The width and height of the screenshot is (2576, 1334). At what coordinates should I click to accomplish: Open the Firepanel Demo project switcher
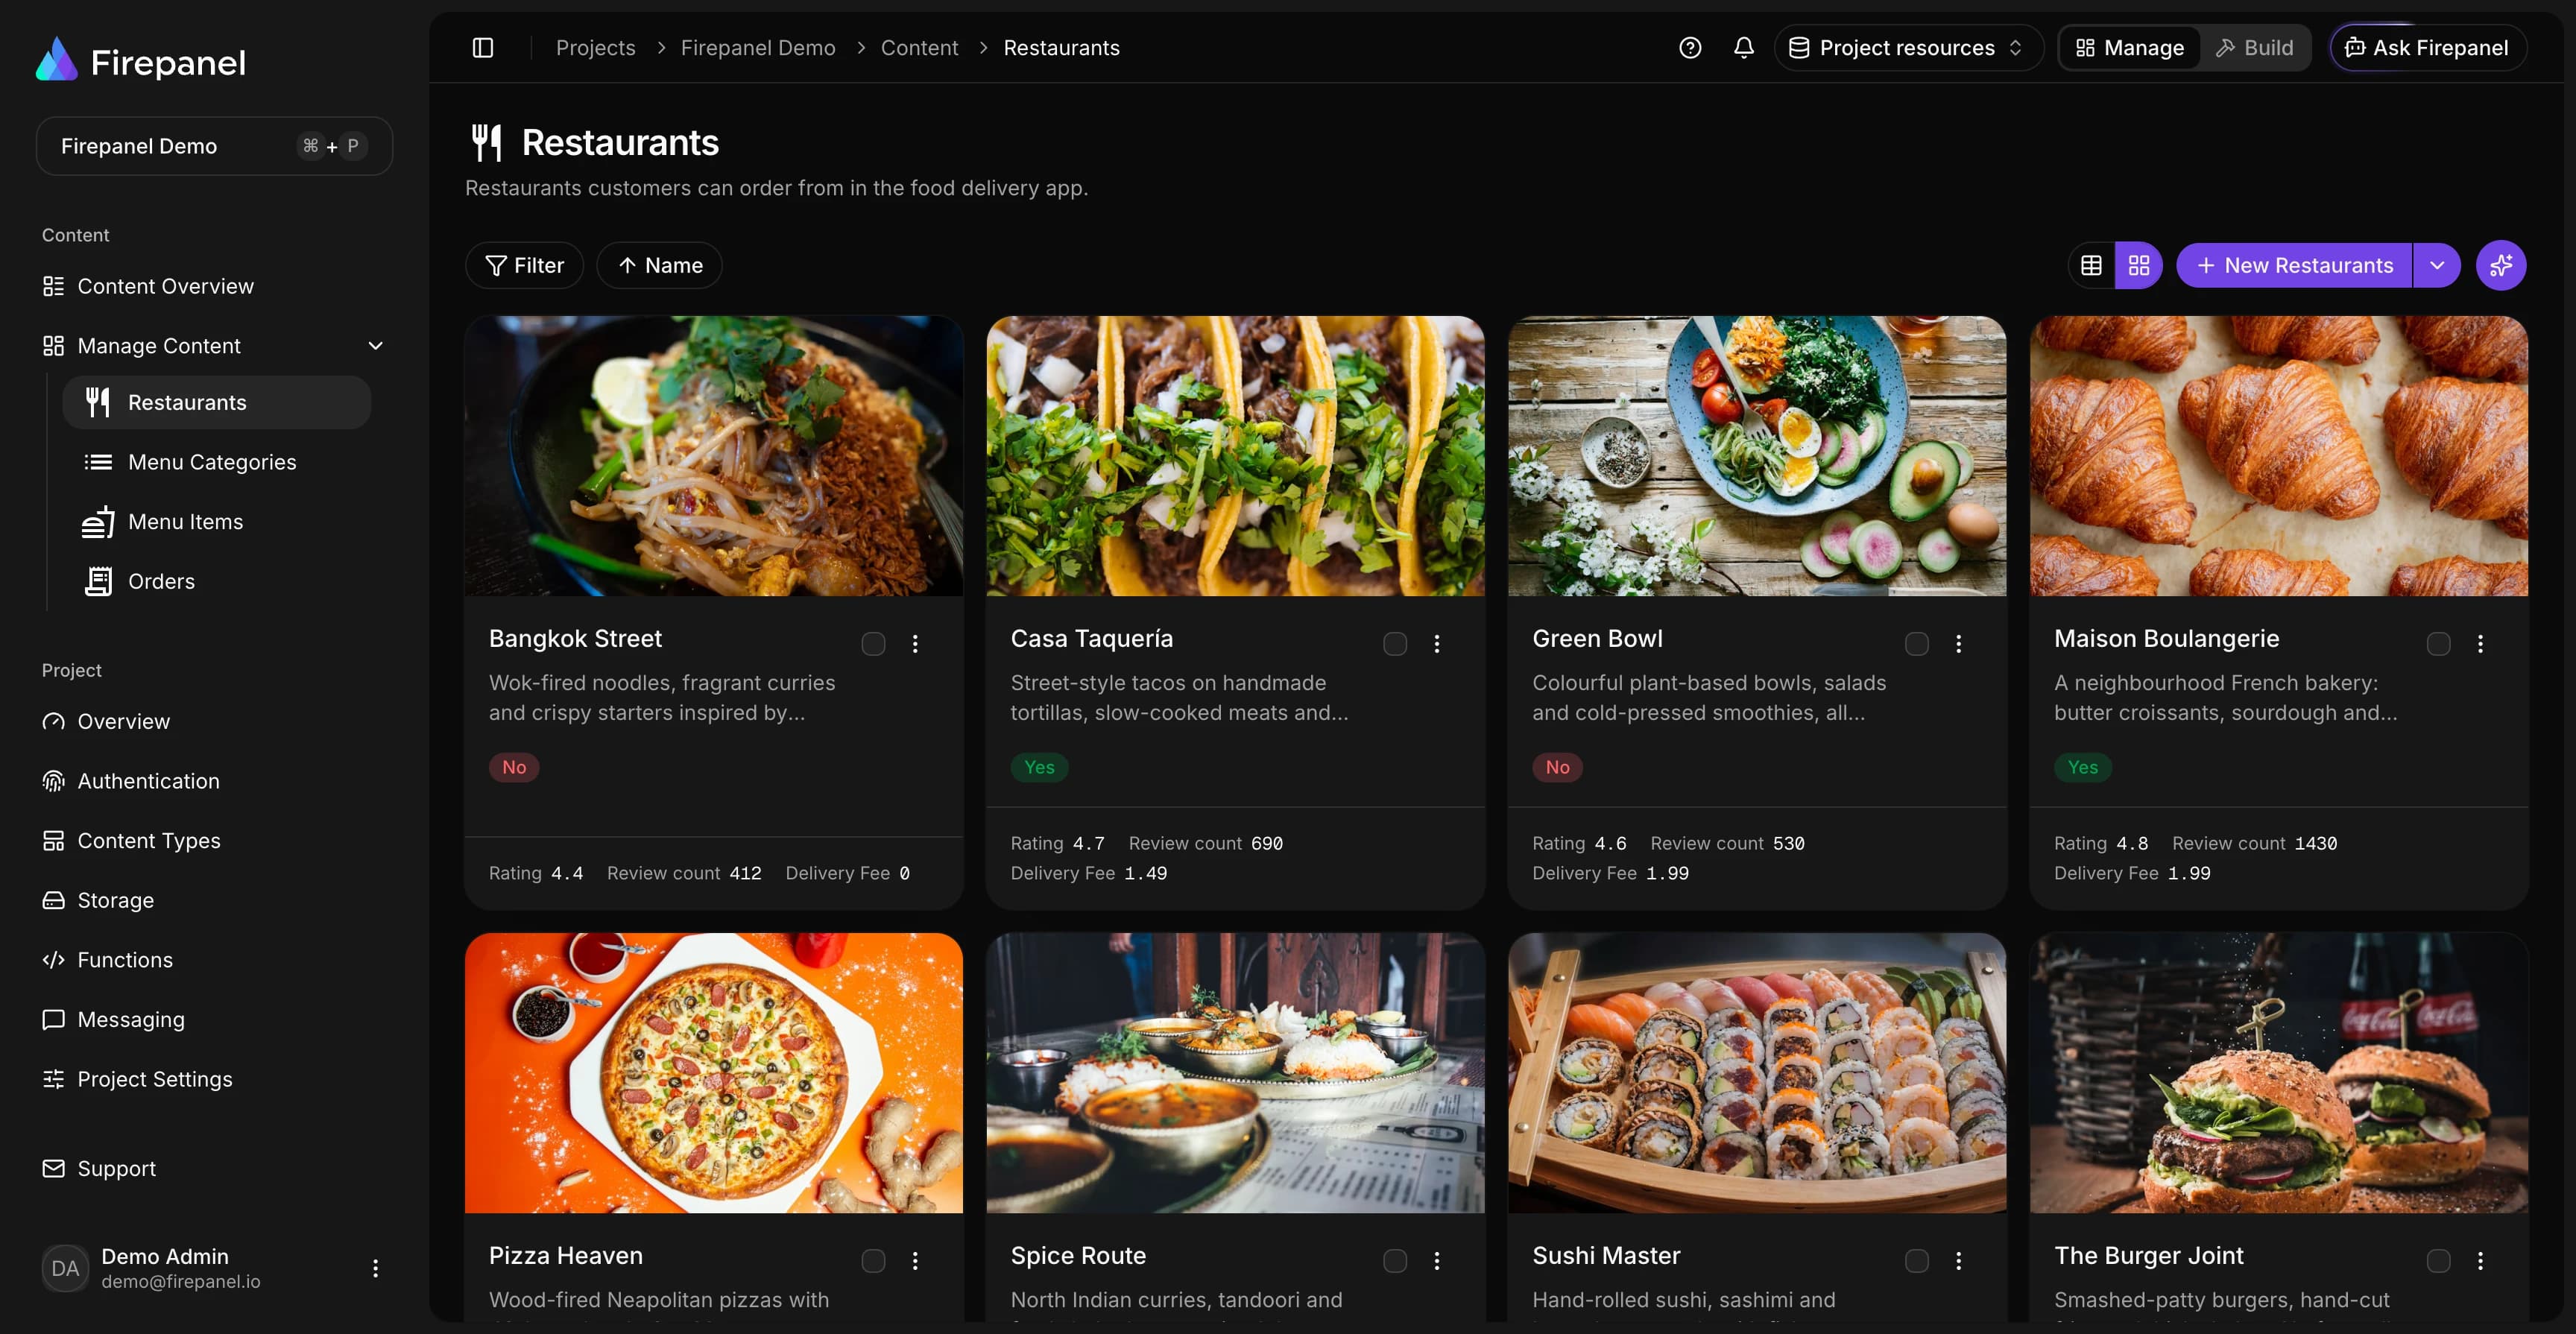click(214, 146)
